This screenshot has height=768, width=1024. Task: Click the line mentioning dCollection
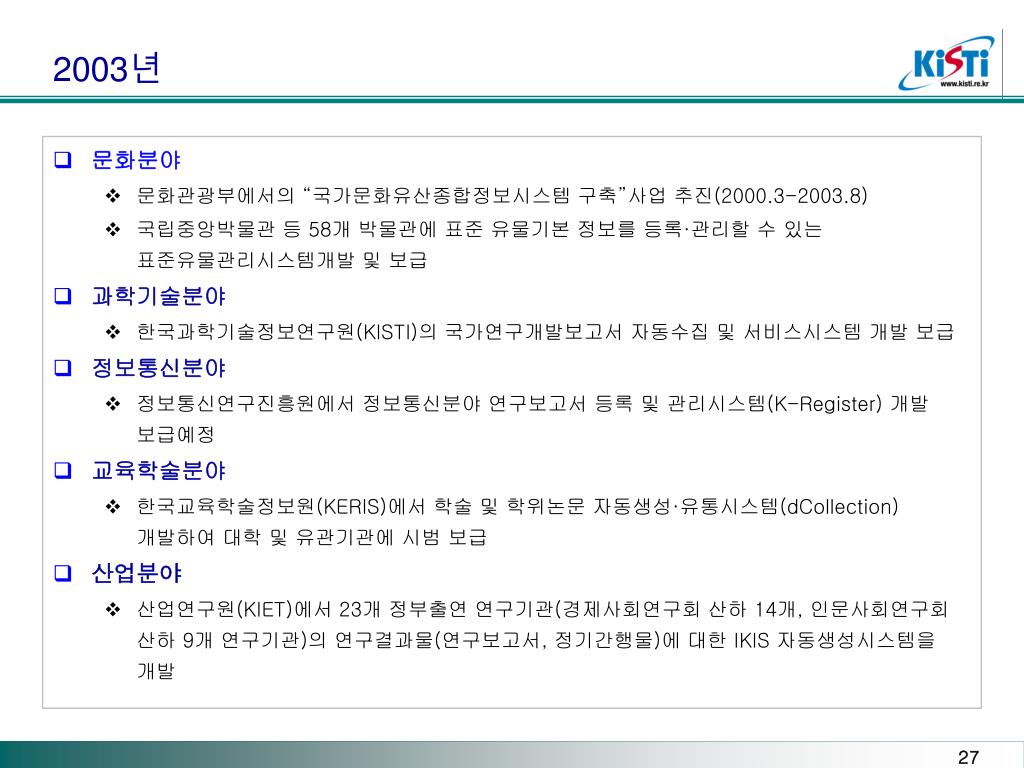point(517,506)
